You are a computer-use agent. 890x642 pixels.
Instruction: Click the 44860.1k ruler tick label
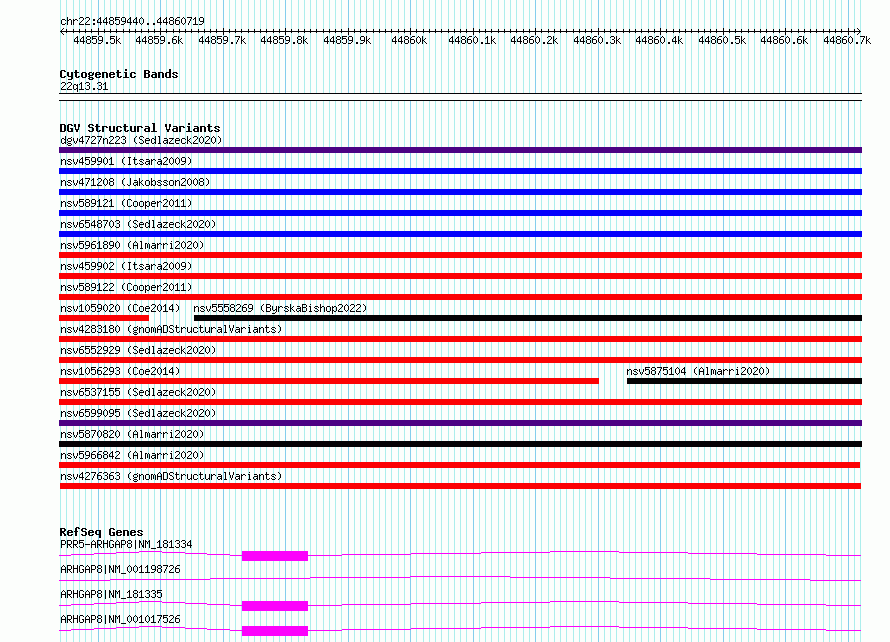point(472,40)
